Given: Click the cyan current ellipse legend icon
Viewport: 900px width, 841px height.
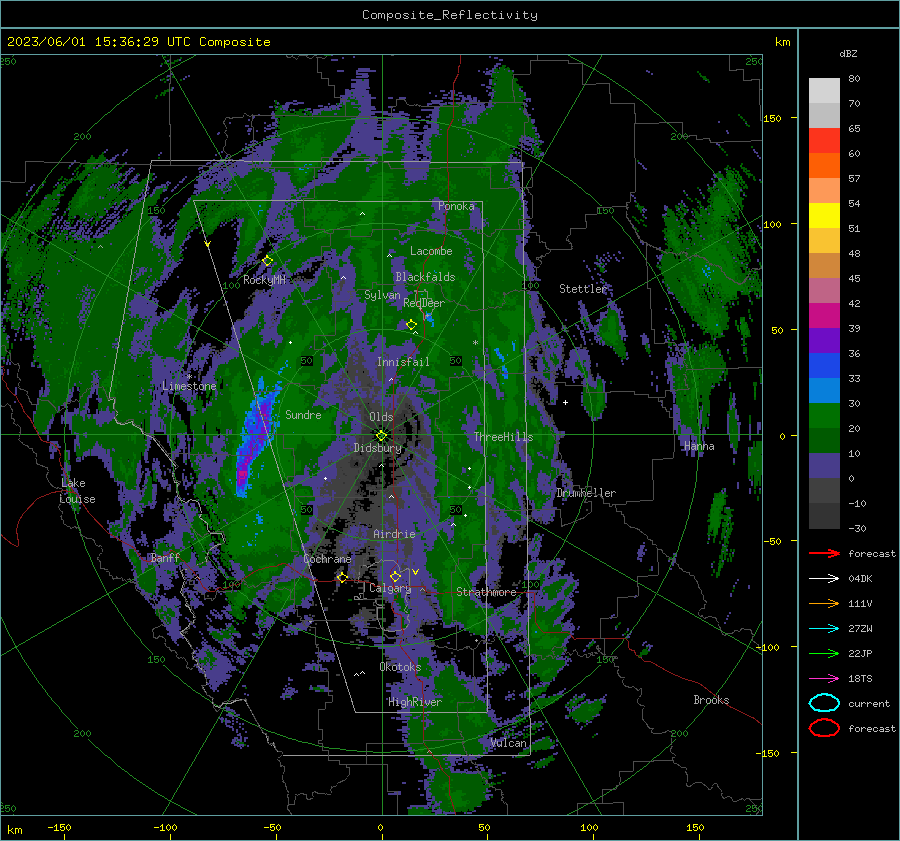Looking at the screenshot, I should tap(824, 703).
